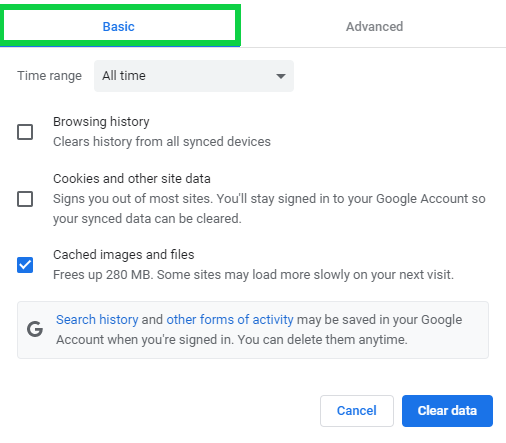The image size is (506, 443).
Task: Click the Clear data button
Action: pyautogui.click(x=447, y=411)
